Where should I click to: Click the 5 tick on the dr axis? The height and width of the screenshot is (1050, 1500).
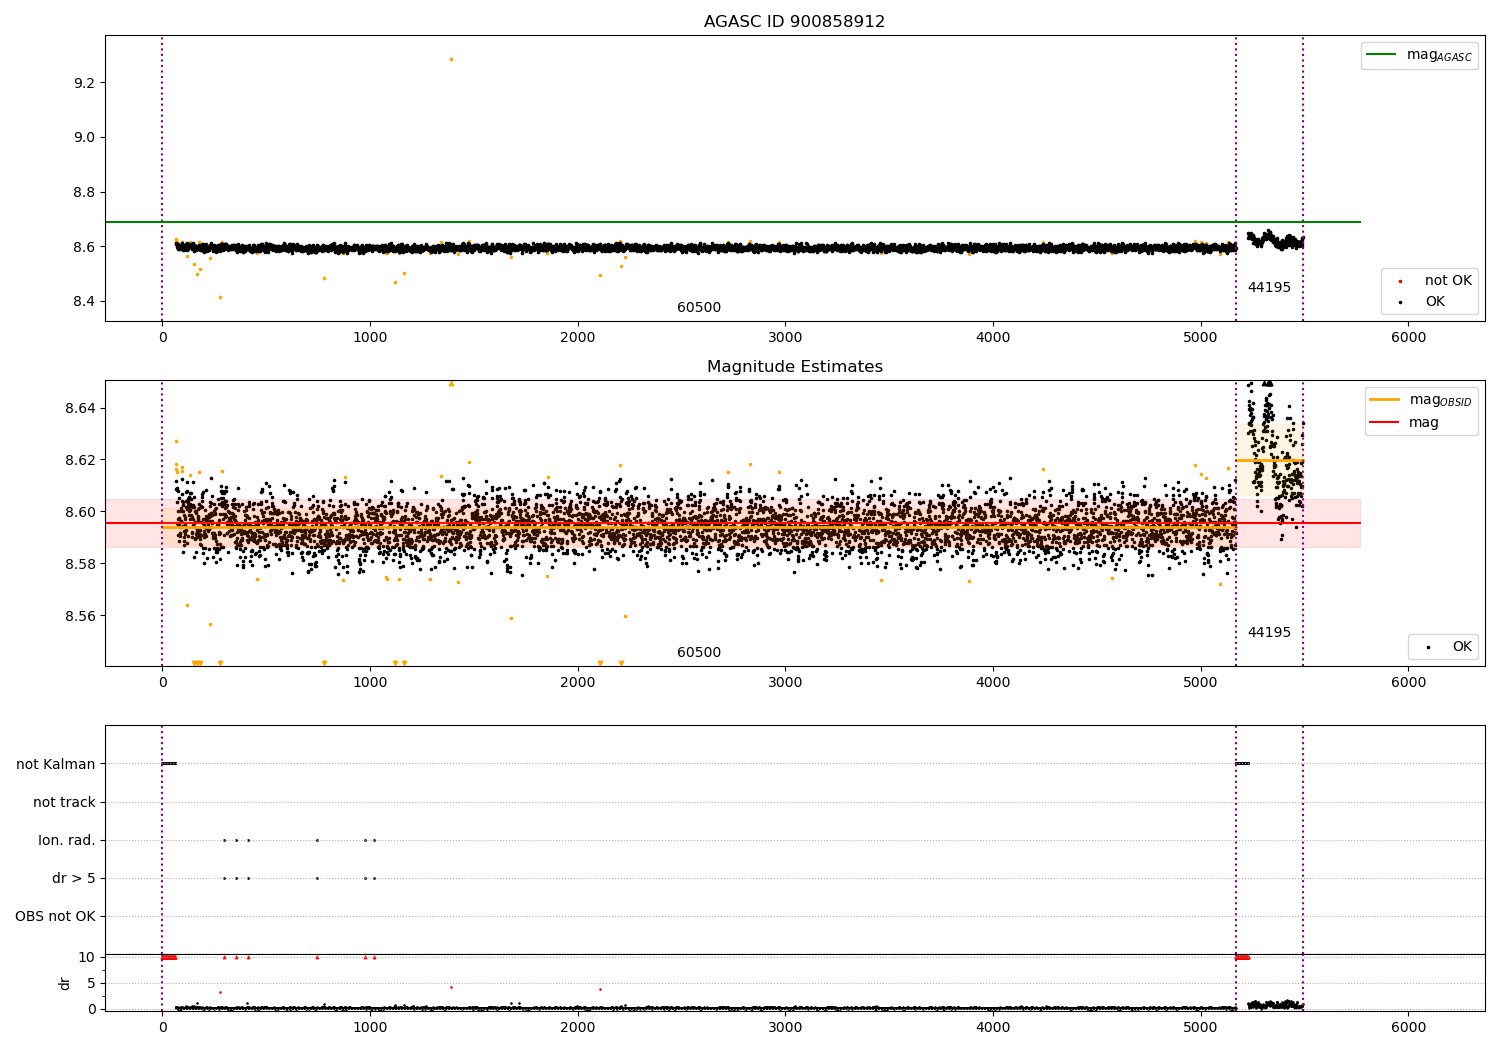[92, 984]
